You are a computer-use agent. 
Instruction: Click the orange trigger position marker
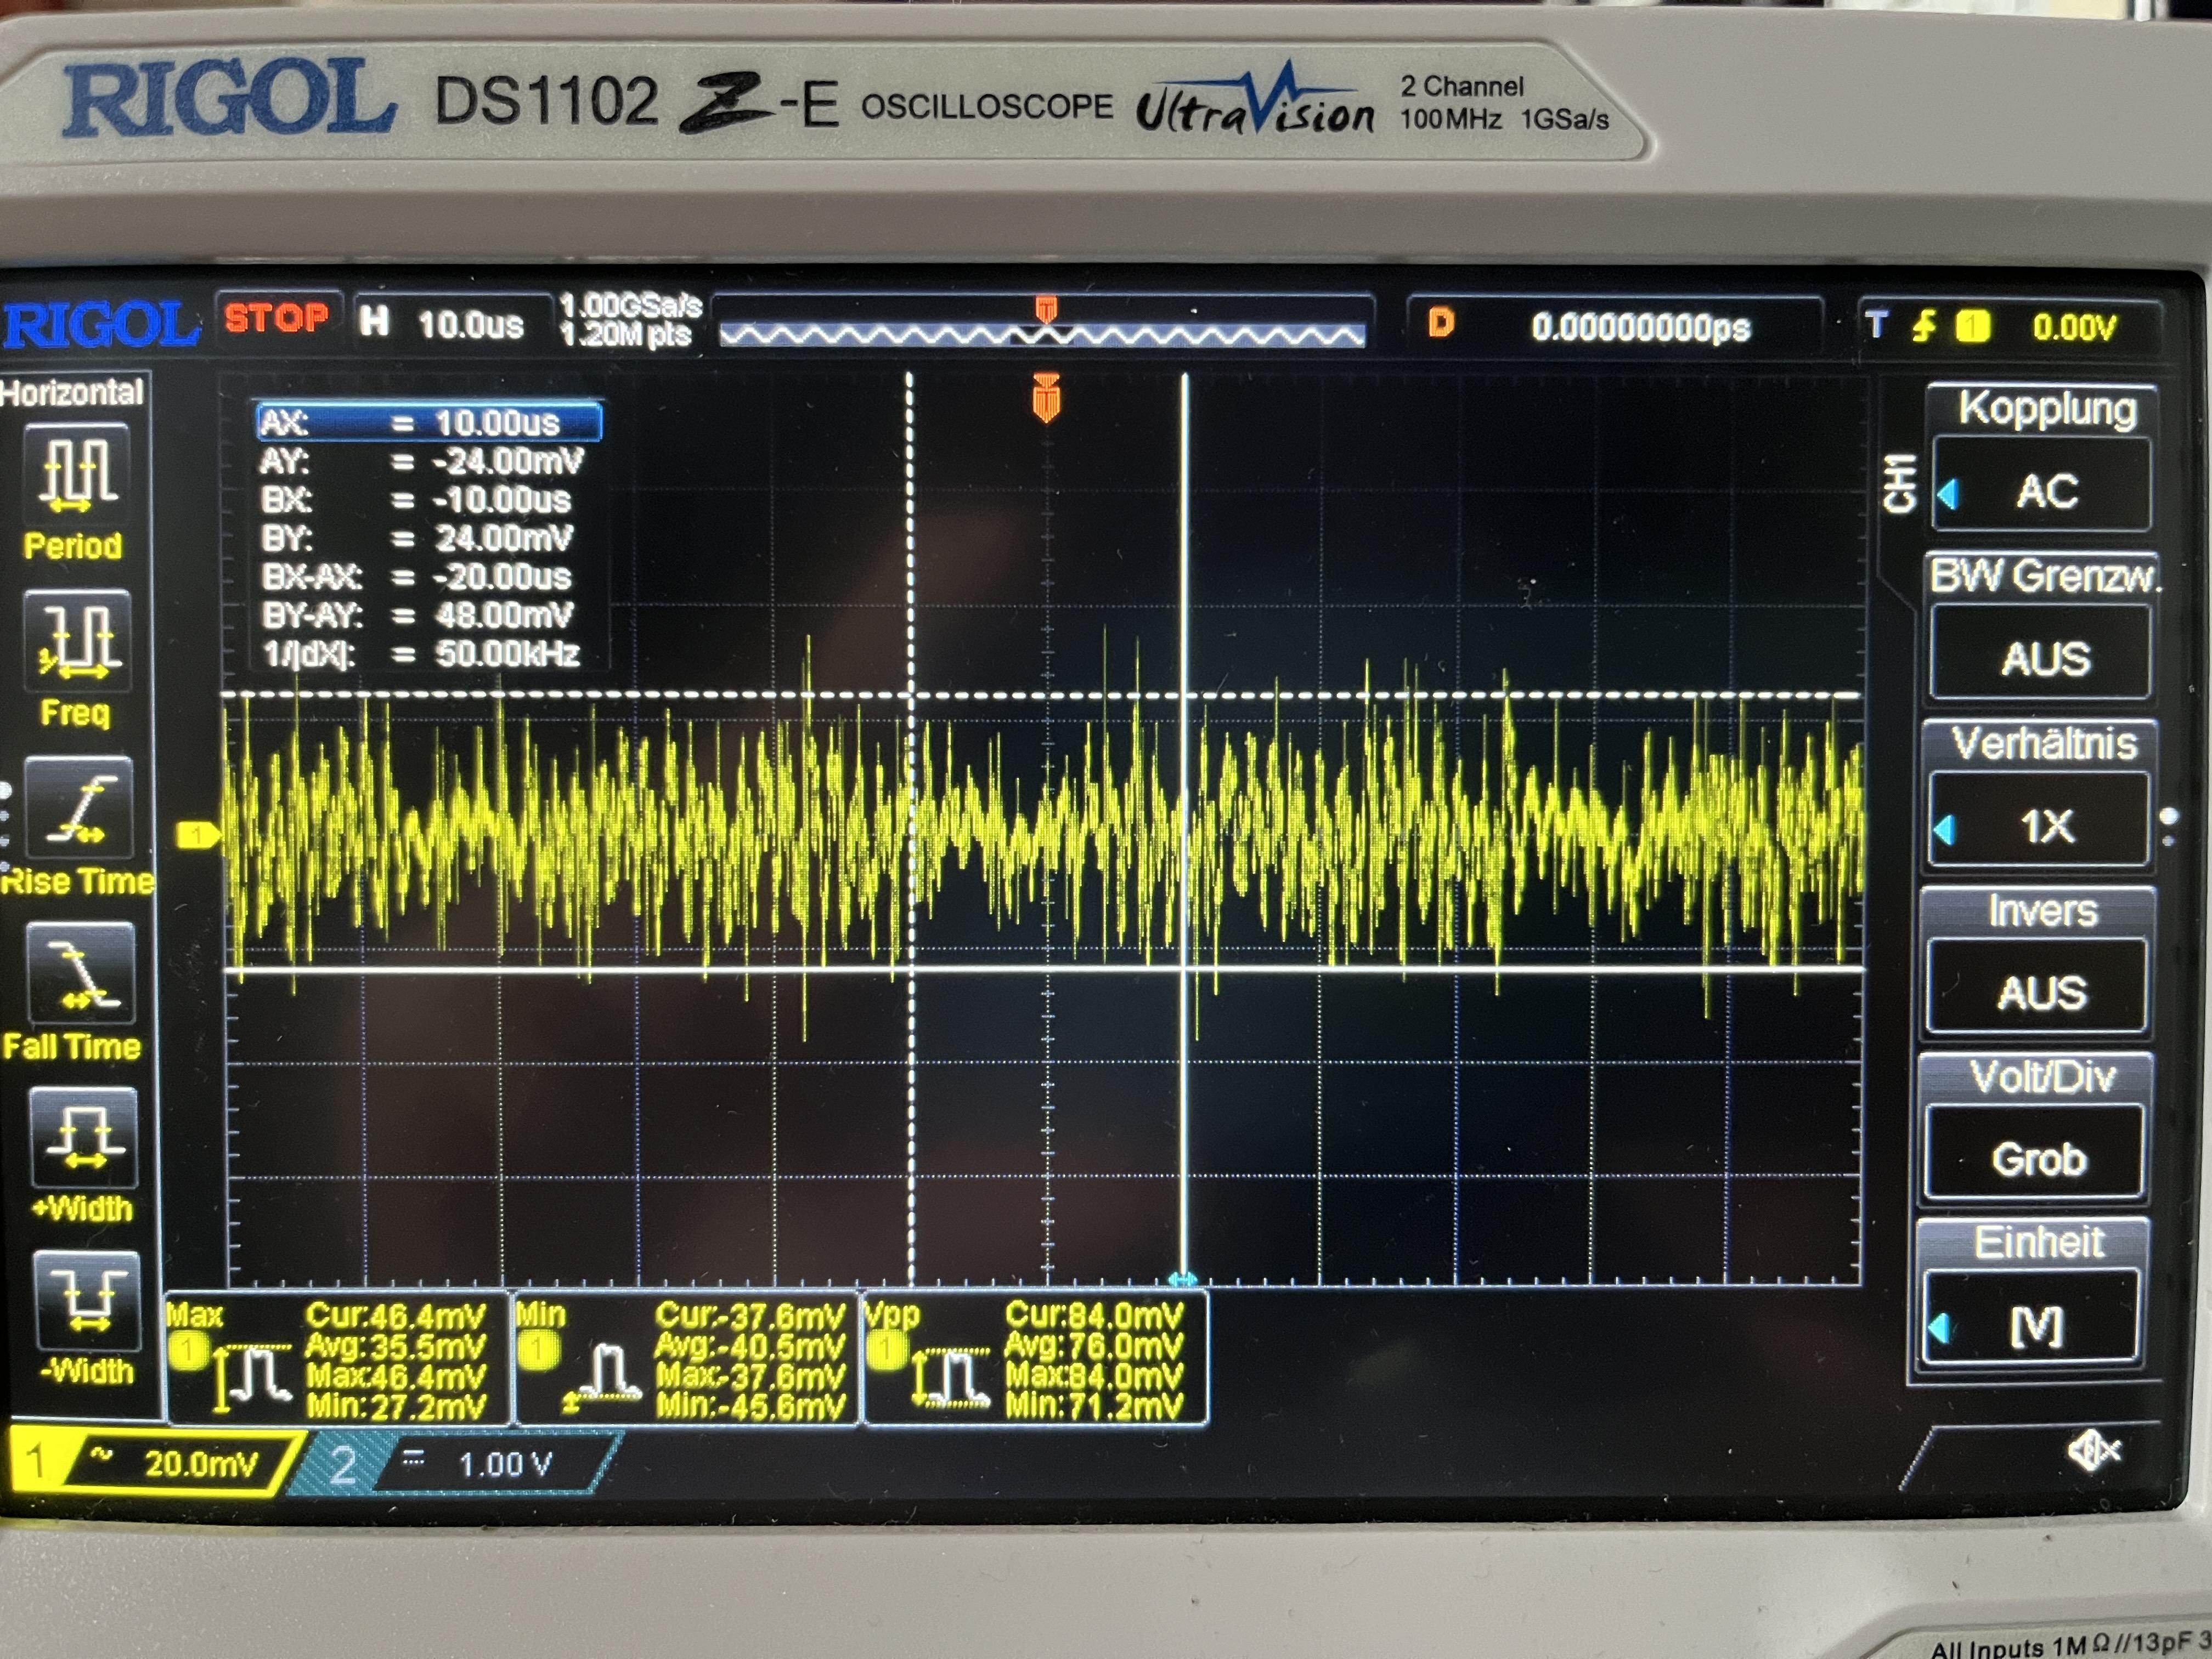pyautogui.click(x=1046, y=398)
